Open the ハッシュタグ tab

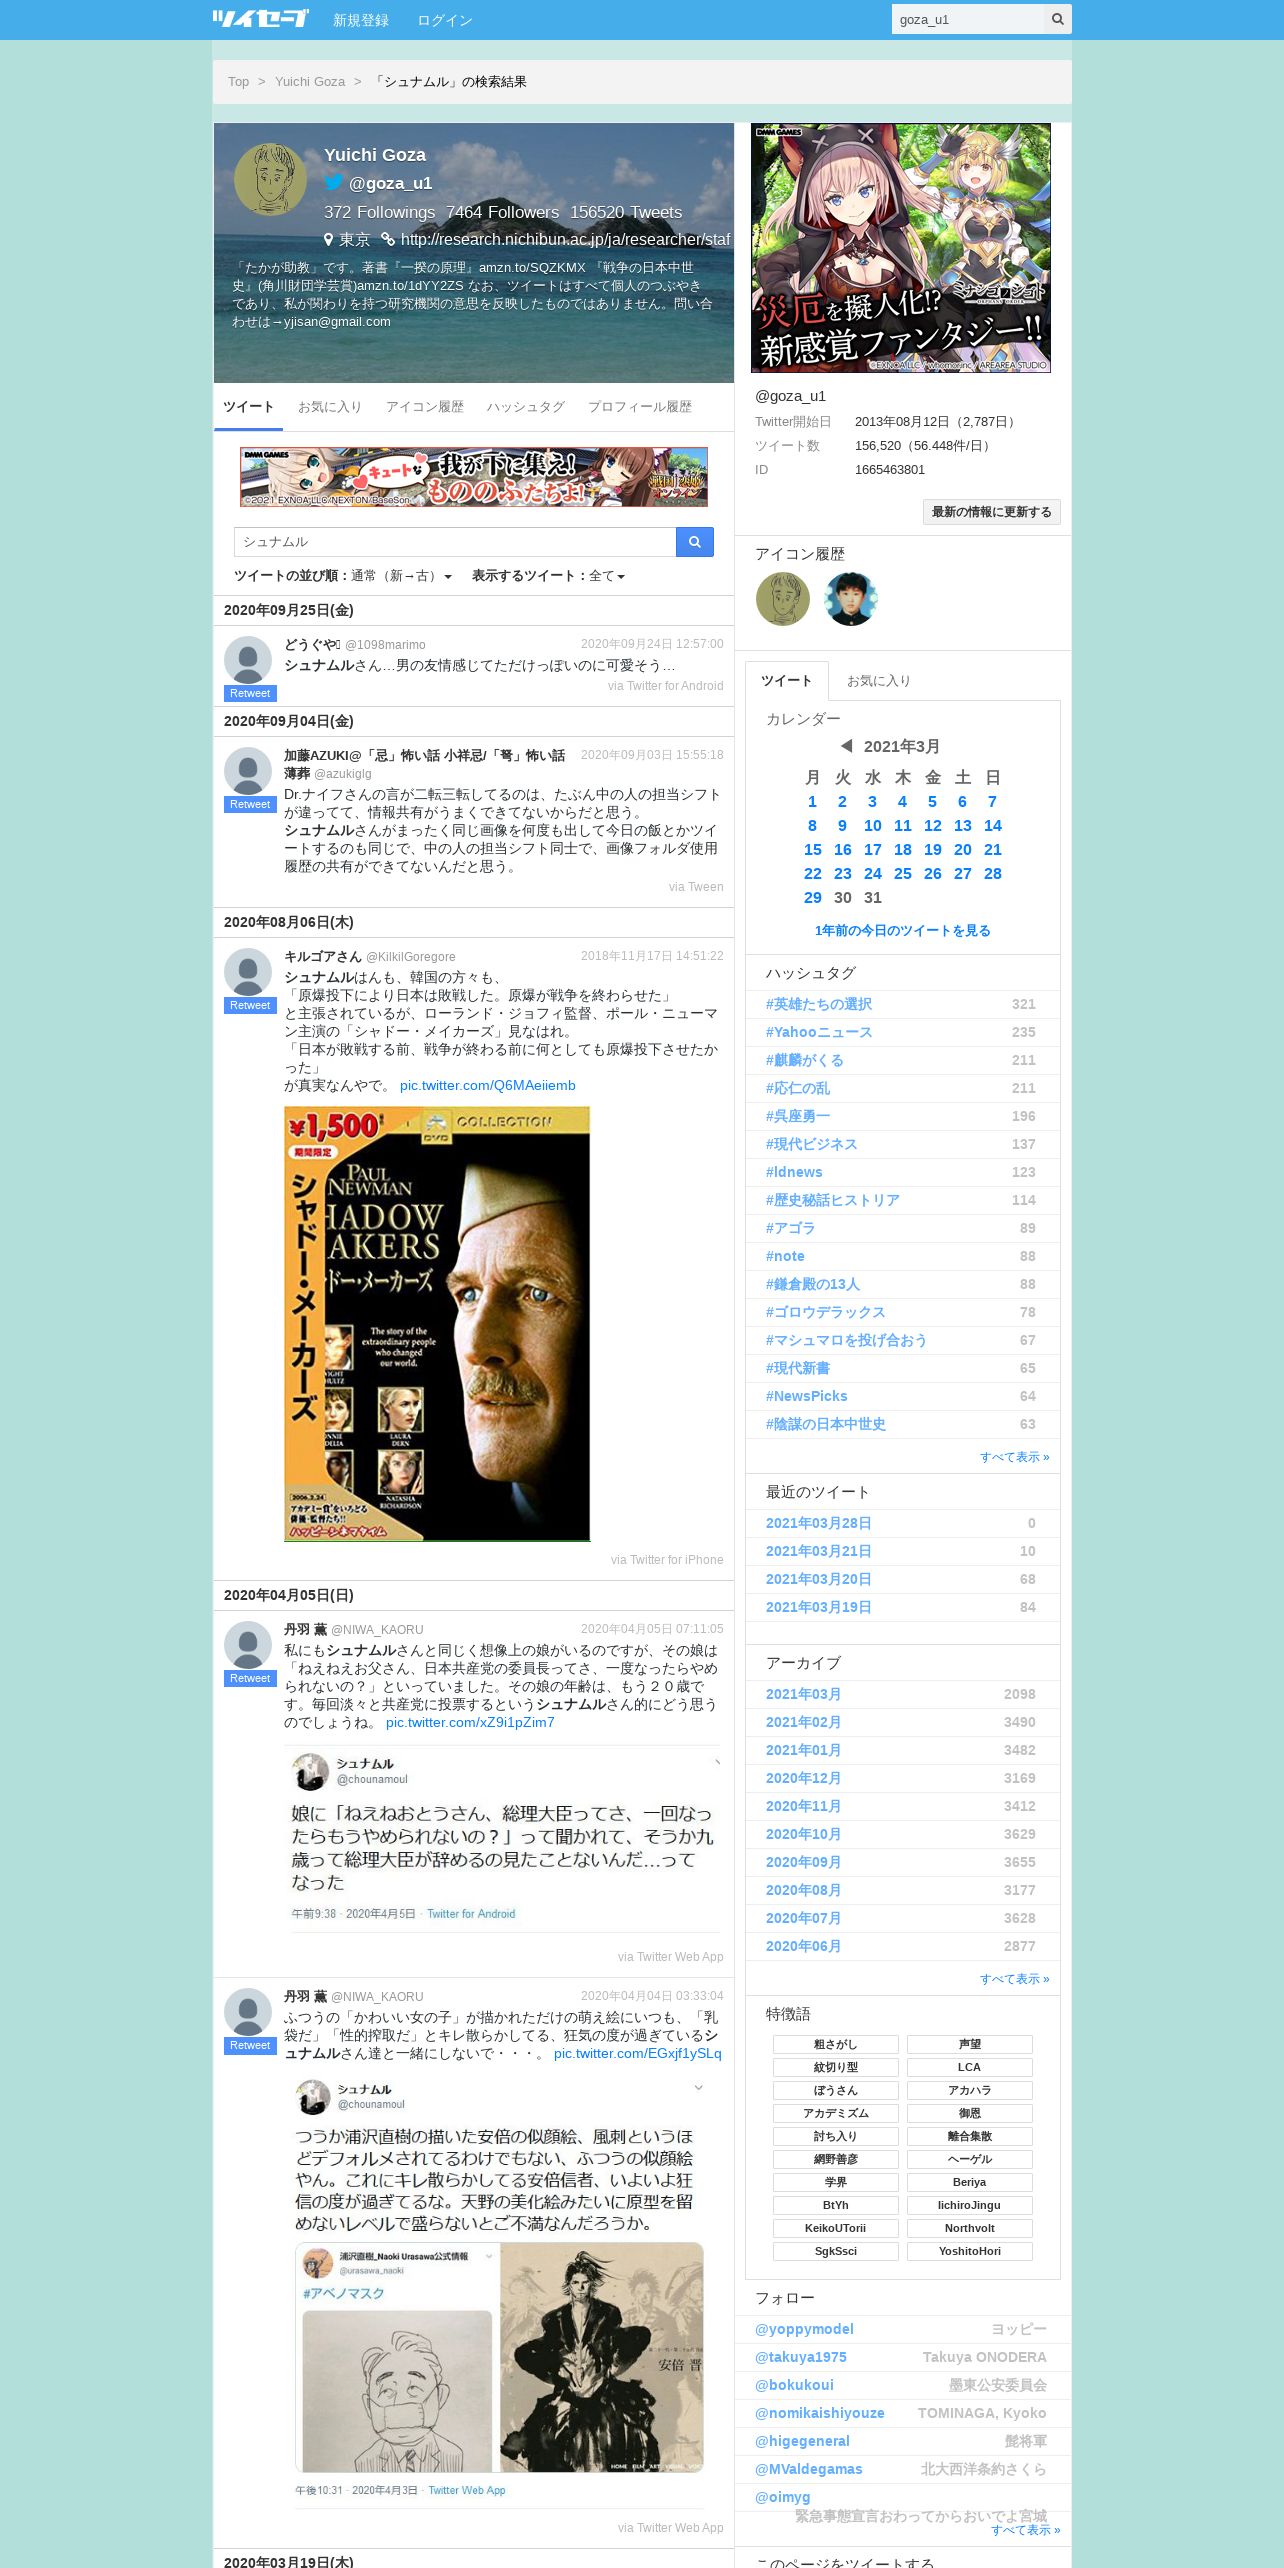click(x=526, y=407)
